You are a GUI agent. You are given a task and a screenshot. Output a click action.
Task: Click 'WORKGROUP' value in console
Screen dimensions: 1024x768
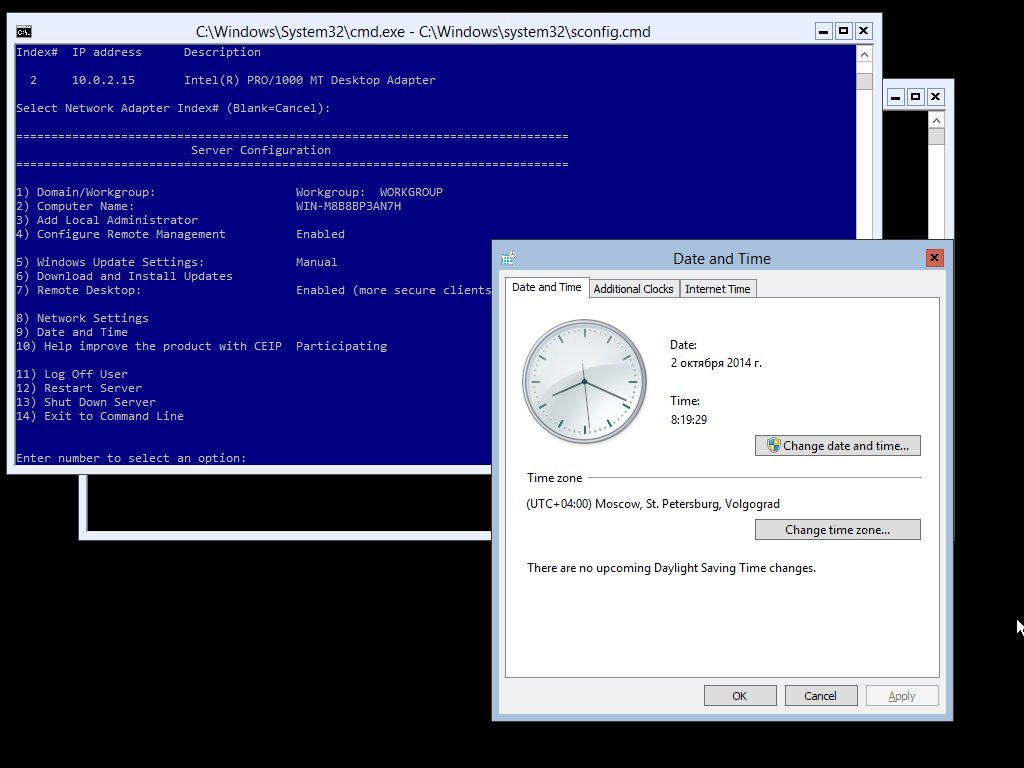(x=411, y=192)
